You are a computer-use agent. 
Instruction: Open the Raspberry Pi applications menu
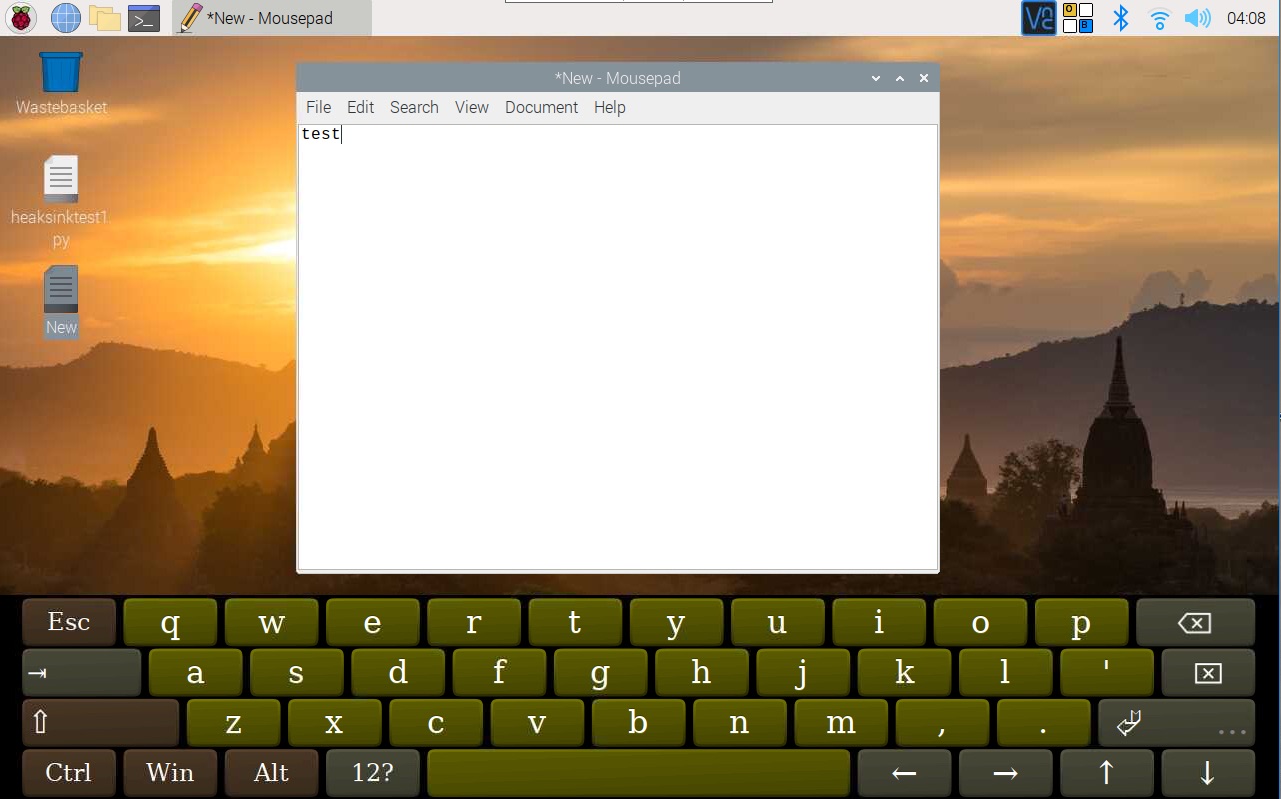(x=21, y=18)
